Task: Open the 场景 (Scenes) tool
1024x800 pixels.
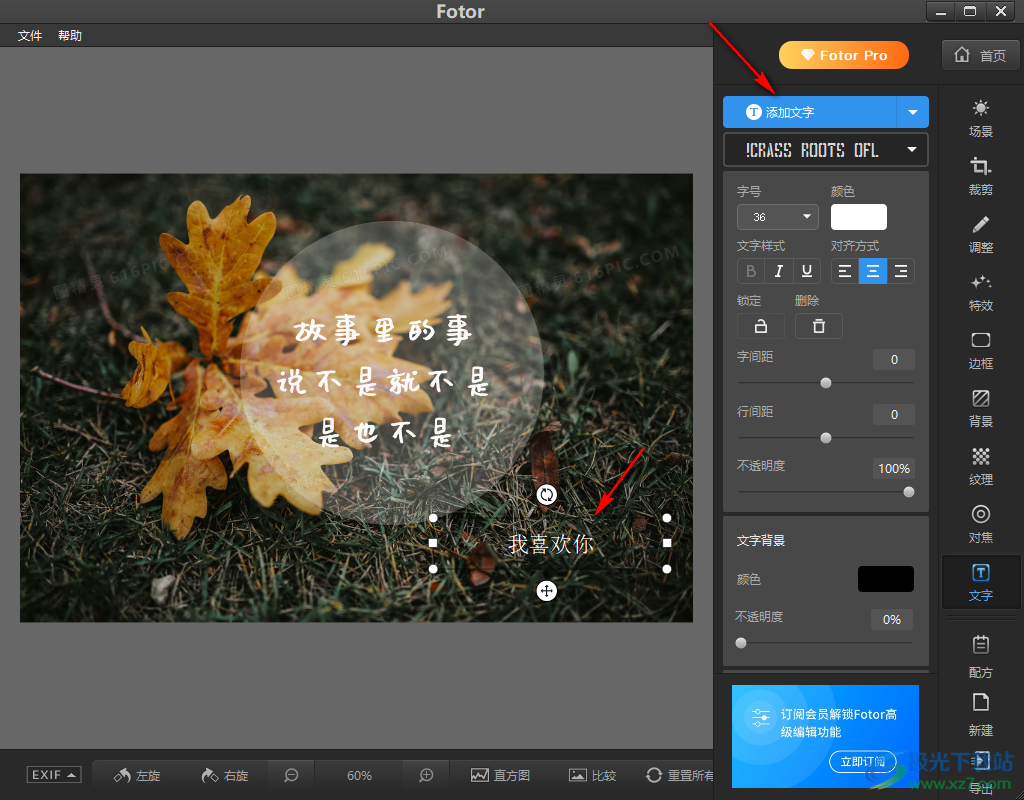Action: click(x=980, y=117)
